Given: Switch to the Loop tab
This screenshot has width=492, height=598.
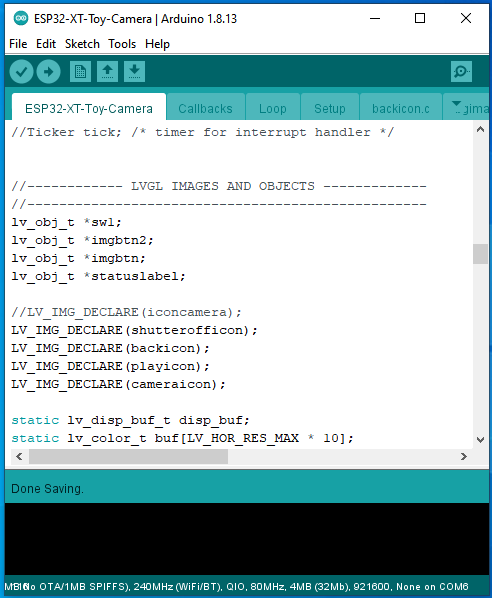Looking at the screenshot, I should pyautogui.click(x=273, y=108).
